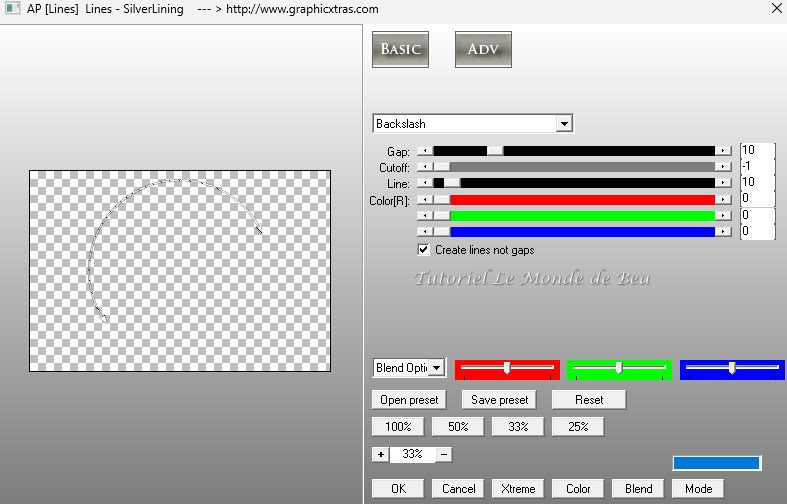Viewport: 787px width, 504px height.
Task: Focus the Gap value field
Action: tap(757, 150)
